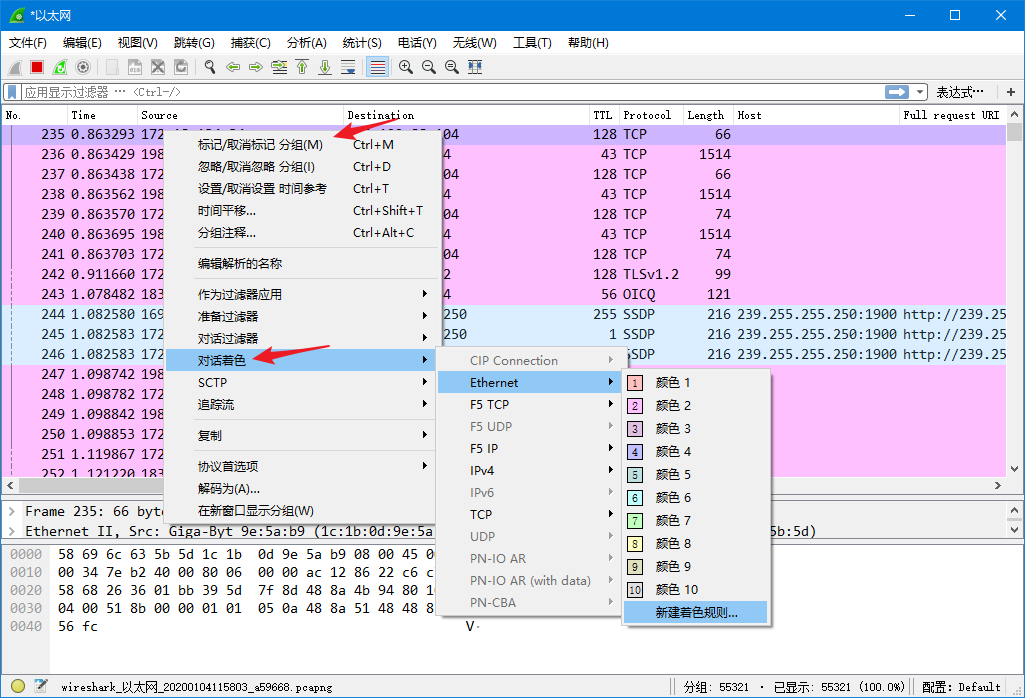Expand 对话过滤器 submenu
The width and height of the screenshot is (1025, 698).
pyautogui.click(x=301, y=339)
